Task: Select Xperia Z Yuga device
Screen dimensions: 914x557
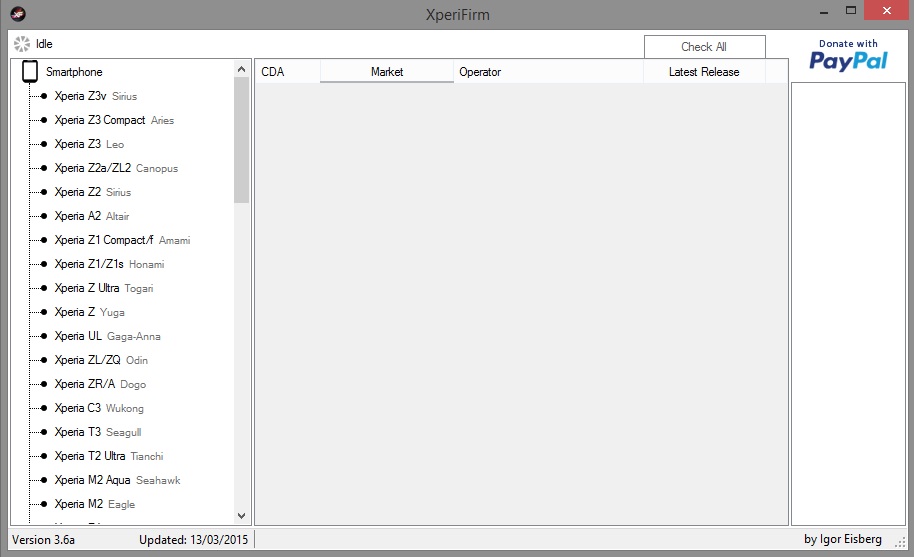Action: (89, 312)
